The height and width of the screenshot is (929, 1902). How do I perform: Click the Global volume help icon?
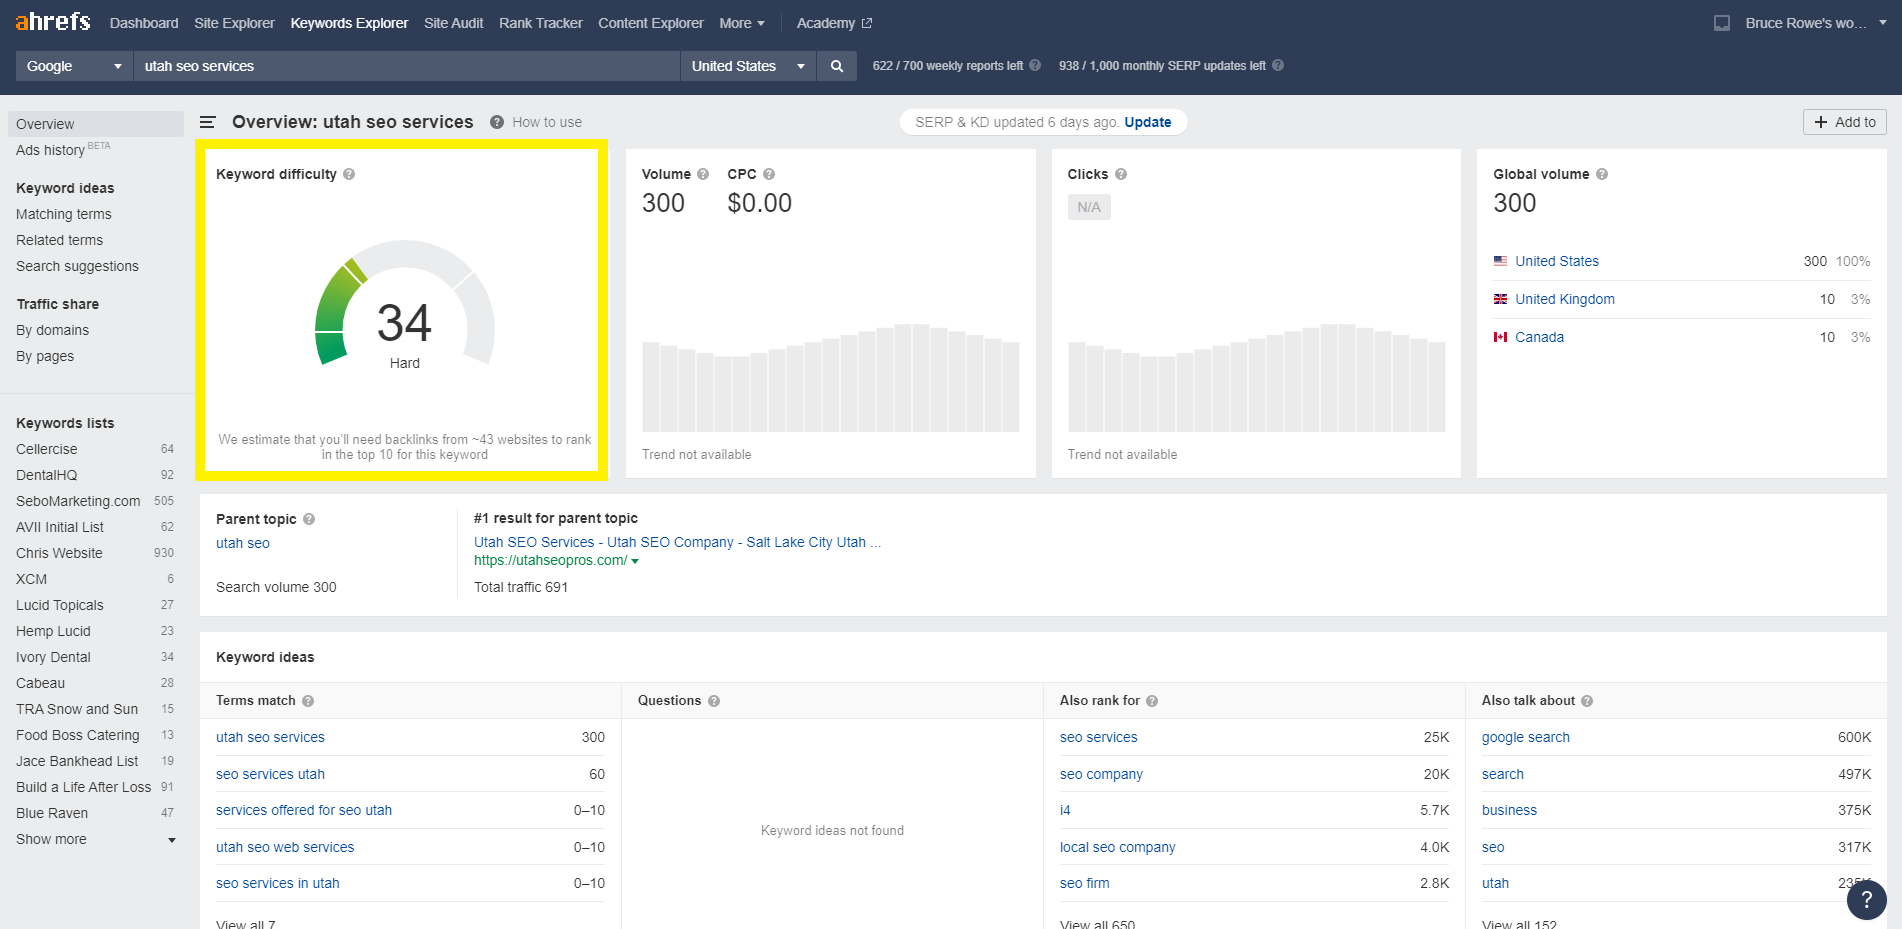(1602, 174)
